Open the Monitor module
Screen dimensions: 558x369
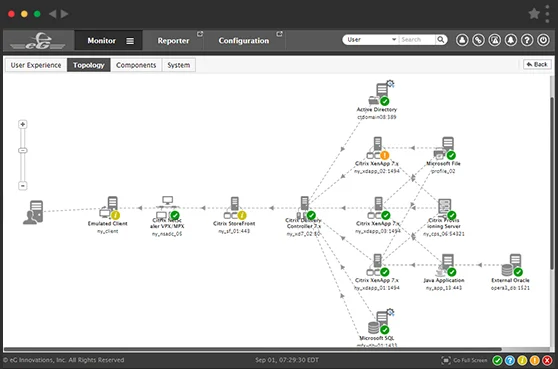101,41
